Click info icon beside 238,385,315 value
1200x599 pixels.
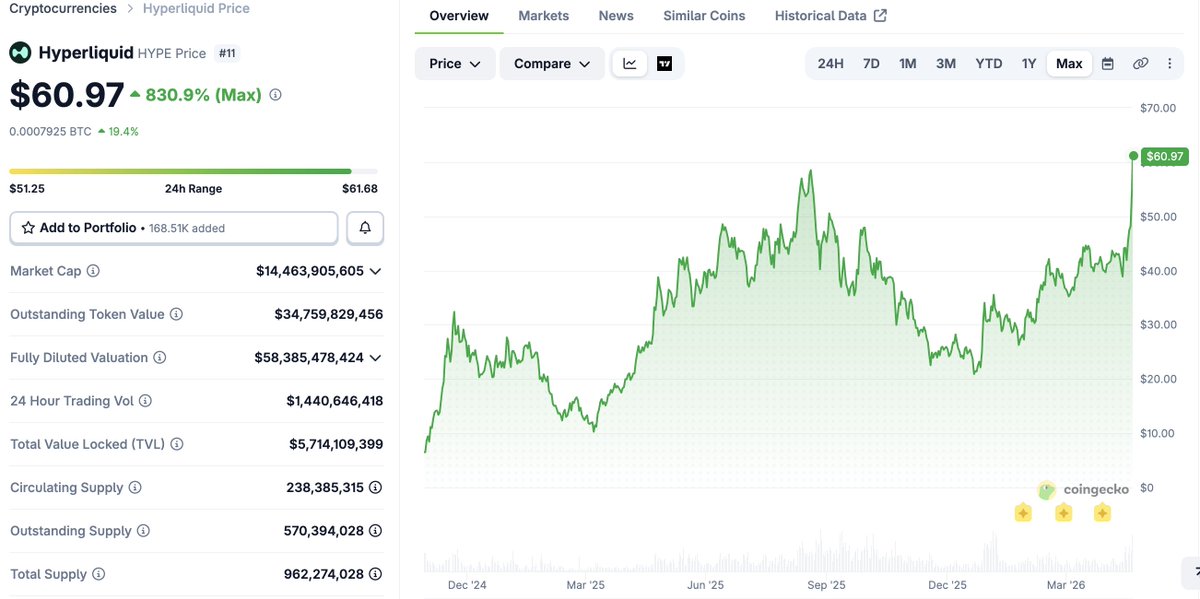(376, 488)
